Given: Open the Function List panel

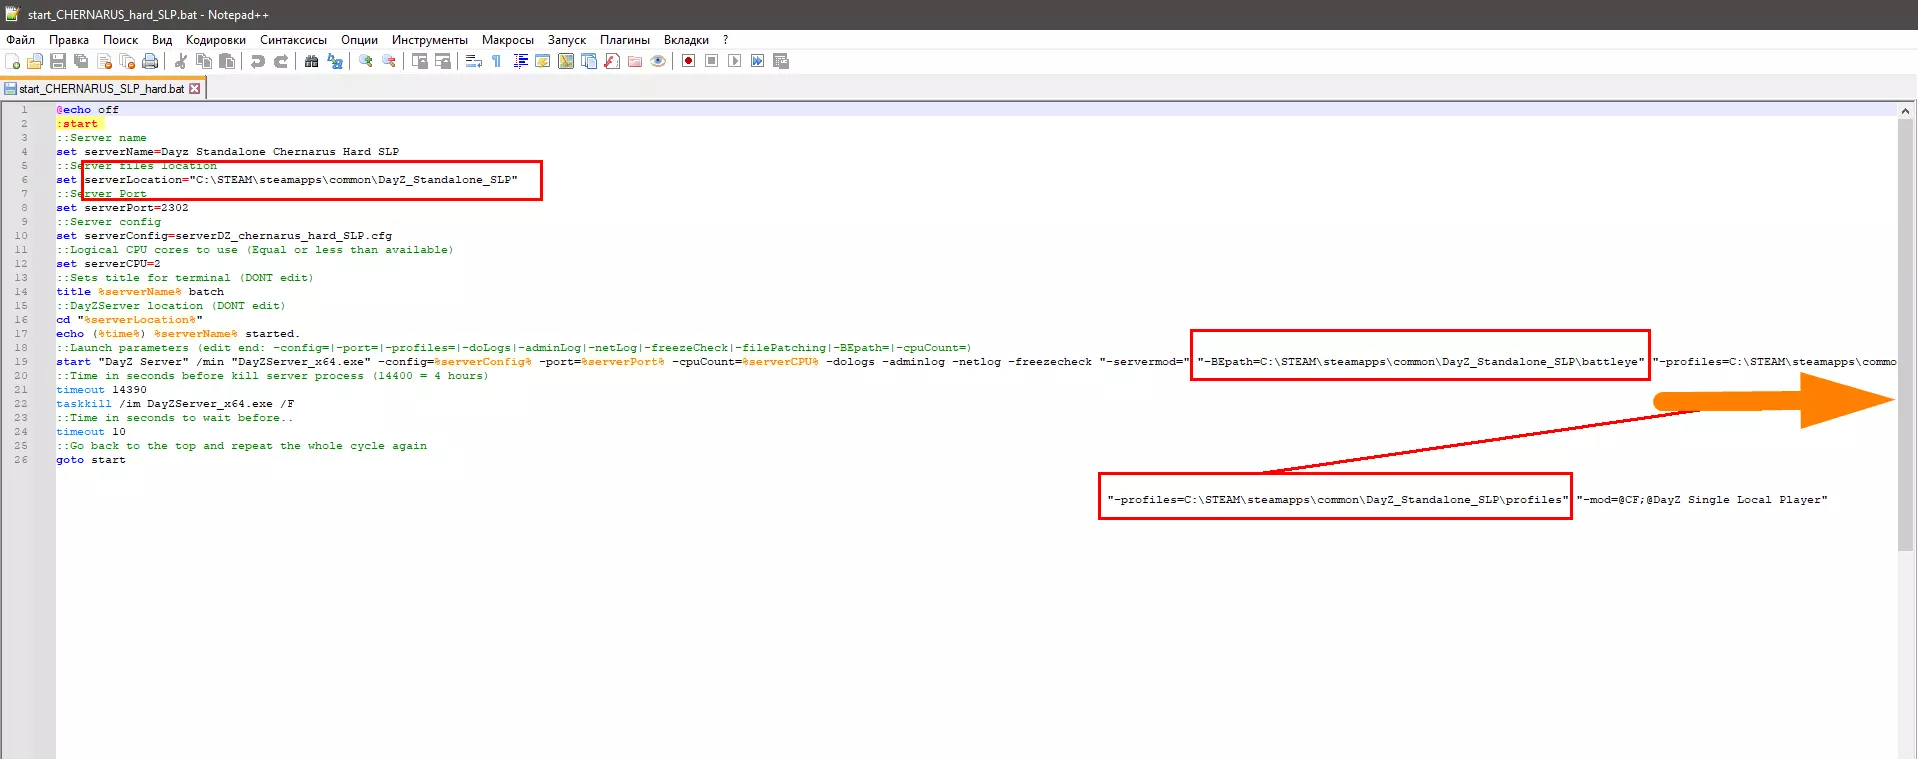Looking at the screenshot, I should coord(612,61).
